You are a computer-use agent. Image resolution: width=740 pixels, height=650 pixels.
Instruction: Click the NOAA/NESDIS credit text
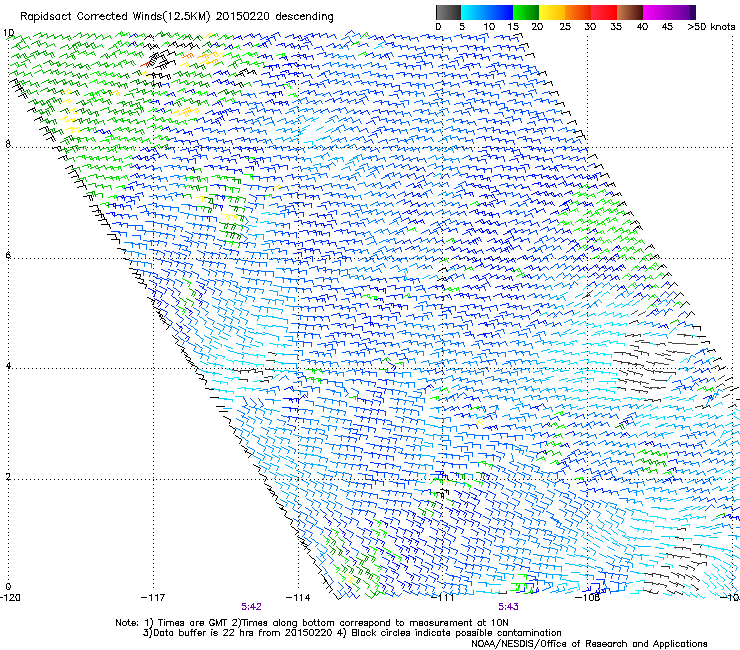point(589,644)
